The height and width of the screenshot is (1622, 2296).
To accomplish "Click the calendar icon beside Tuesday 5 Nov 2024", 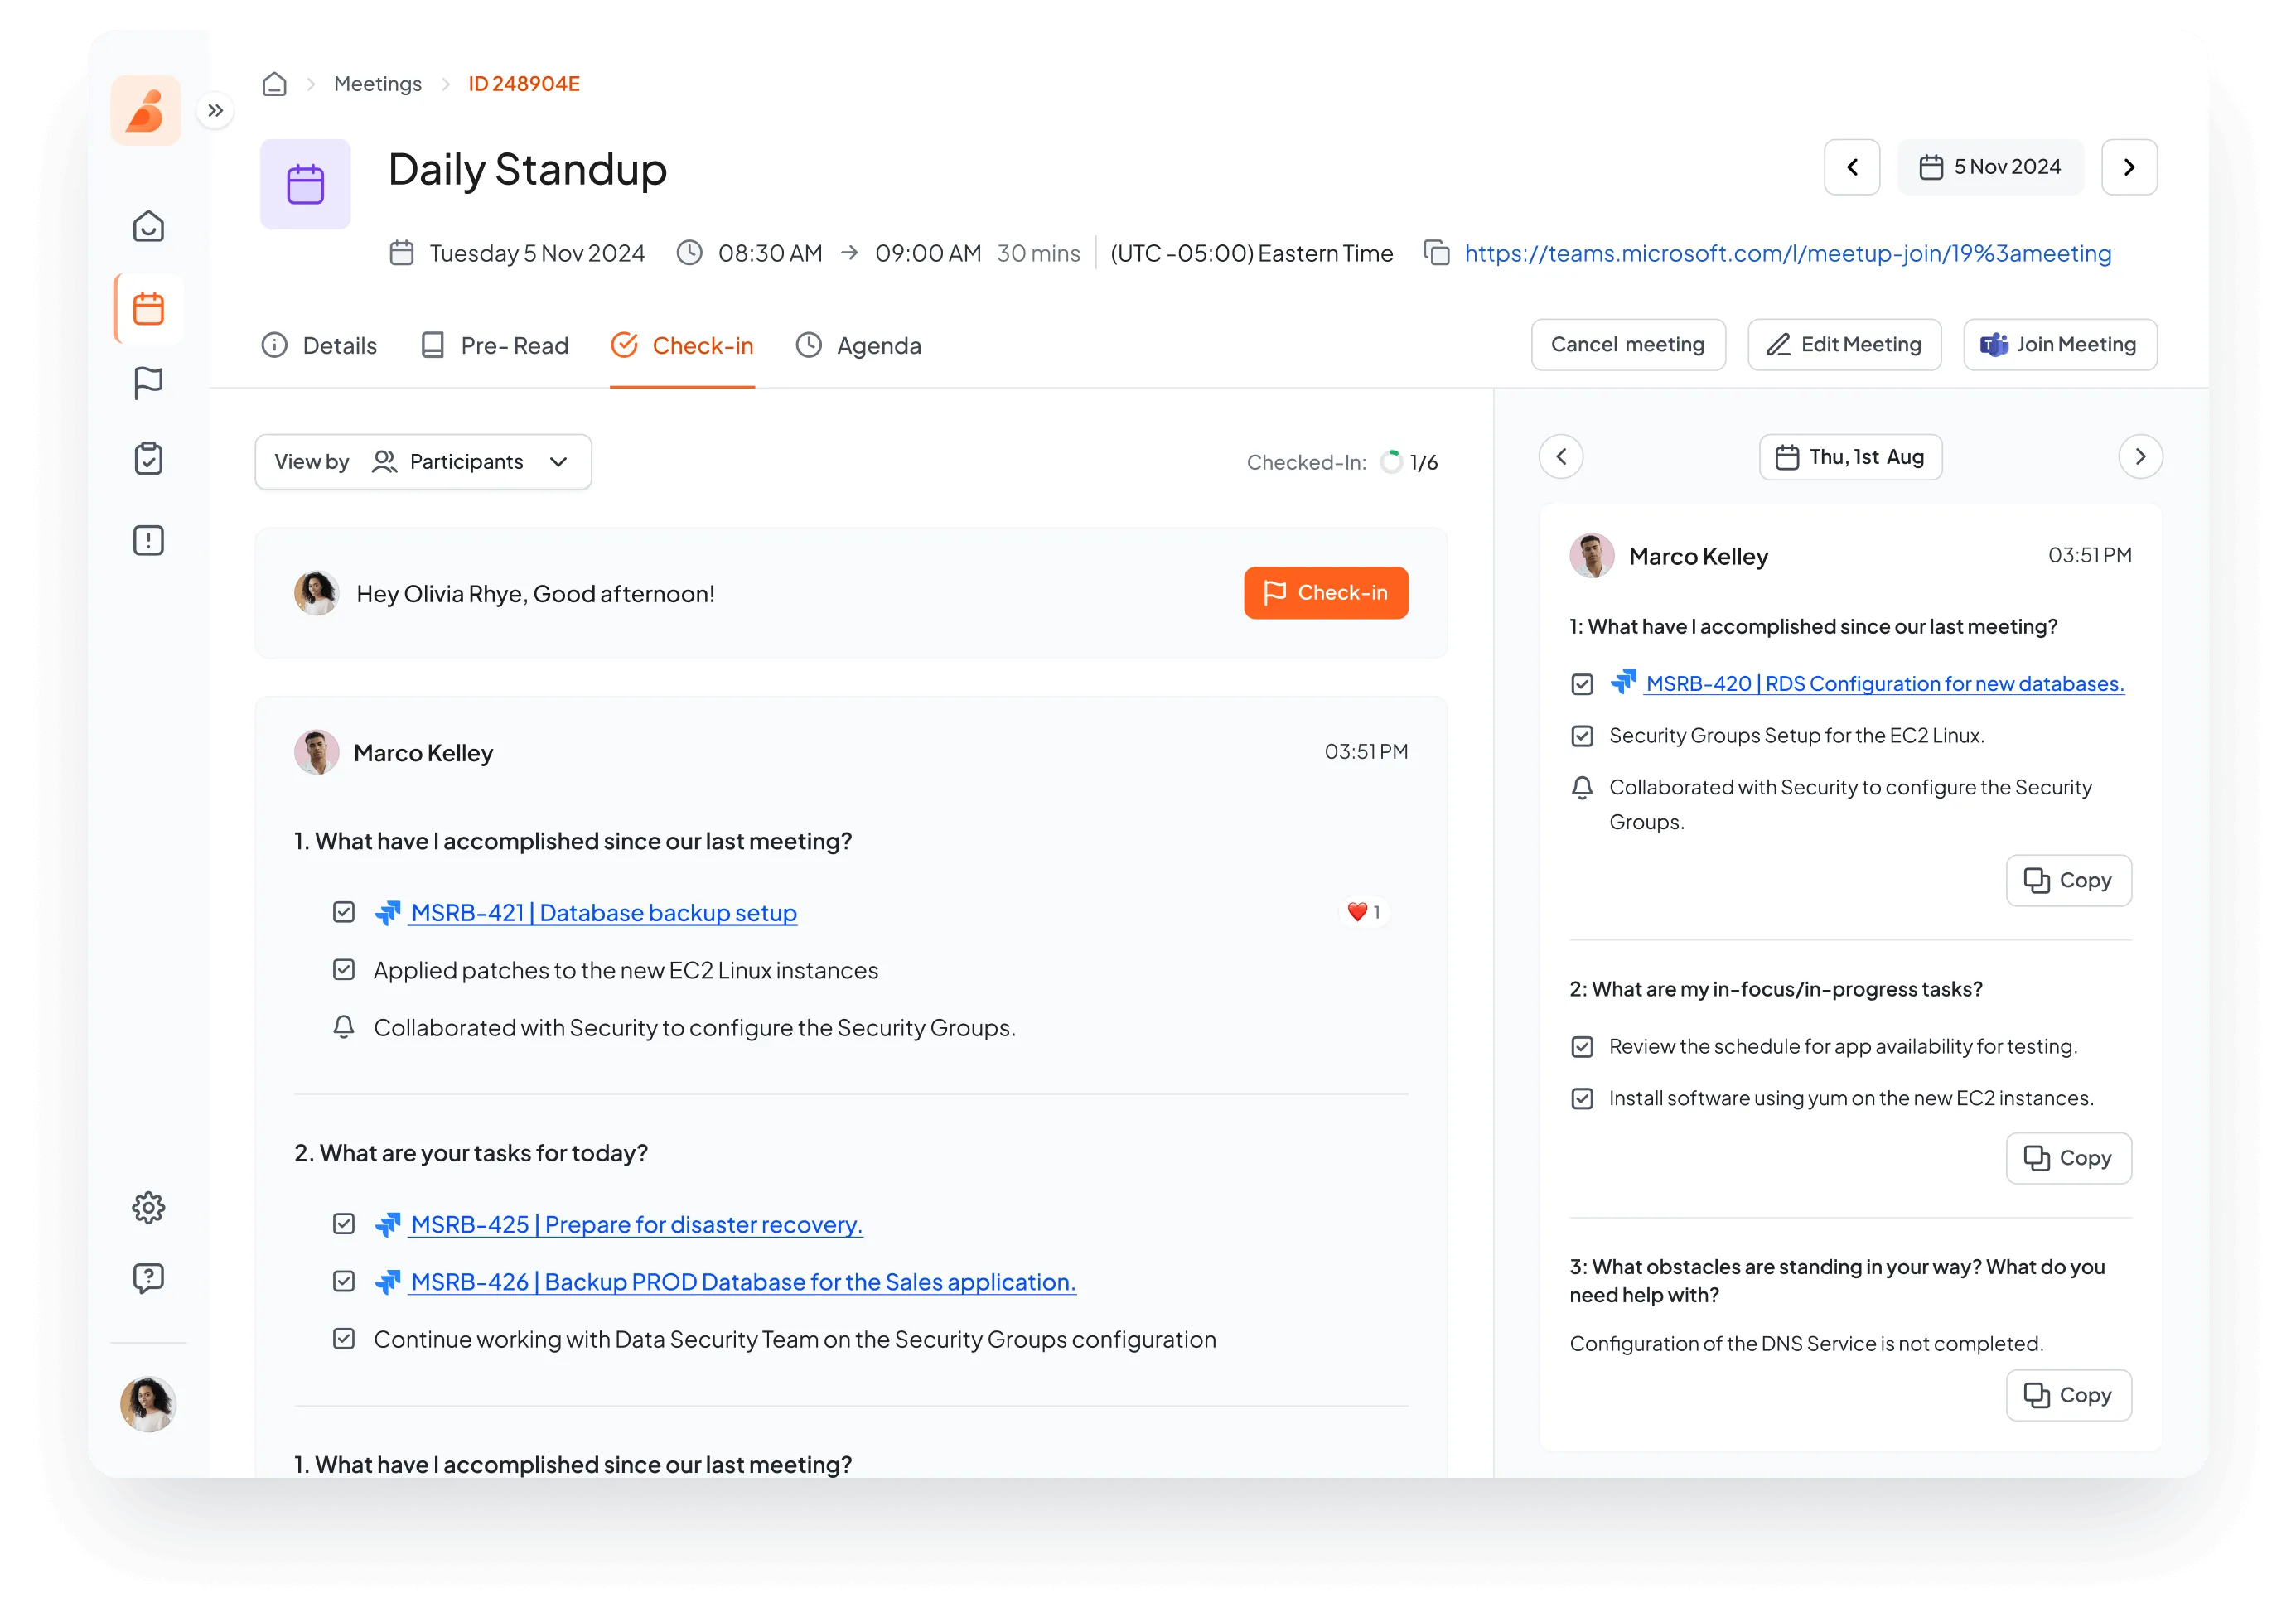I will click(401, 253).
